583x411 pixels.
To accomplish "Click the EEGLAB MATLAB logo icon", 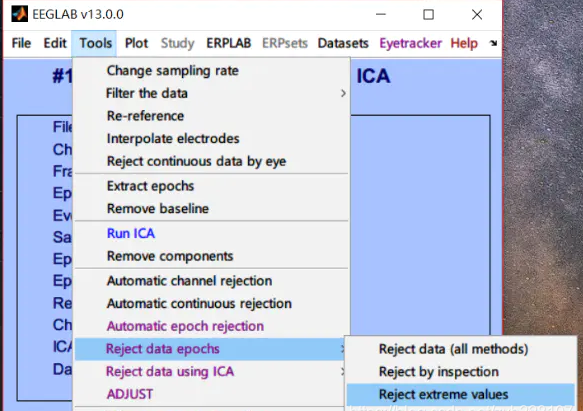I will (19, 14).
